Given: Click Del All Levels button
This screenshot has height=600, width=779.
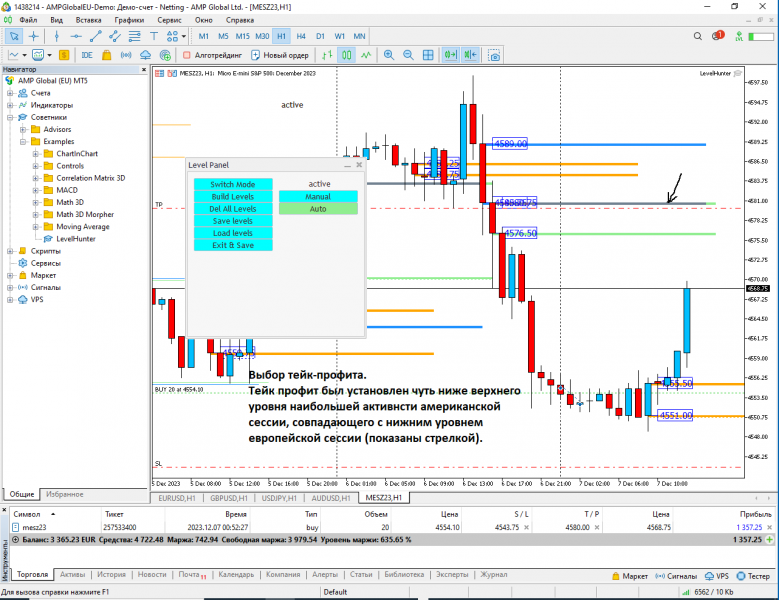Looking at the screenshot, I should [233, 209].
